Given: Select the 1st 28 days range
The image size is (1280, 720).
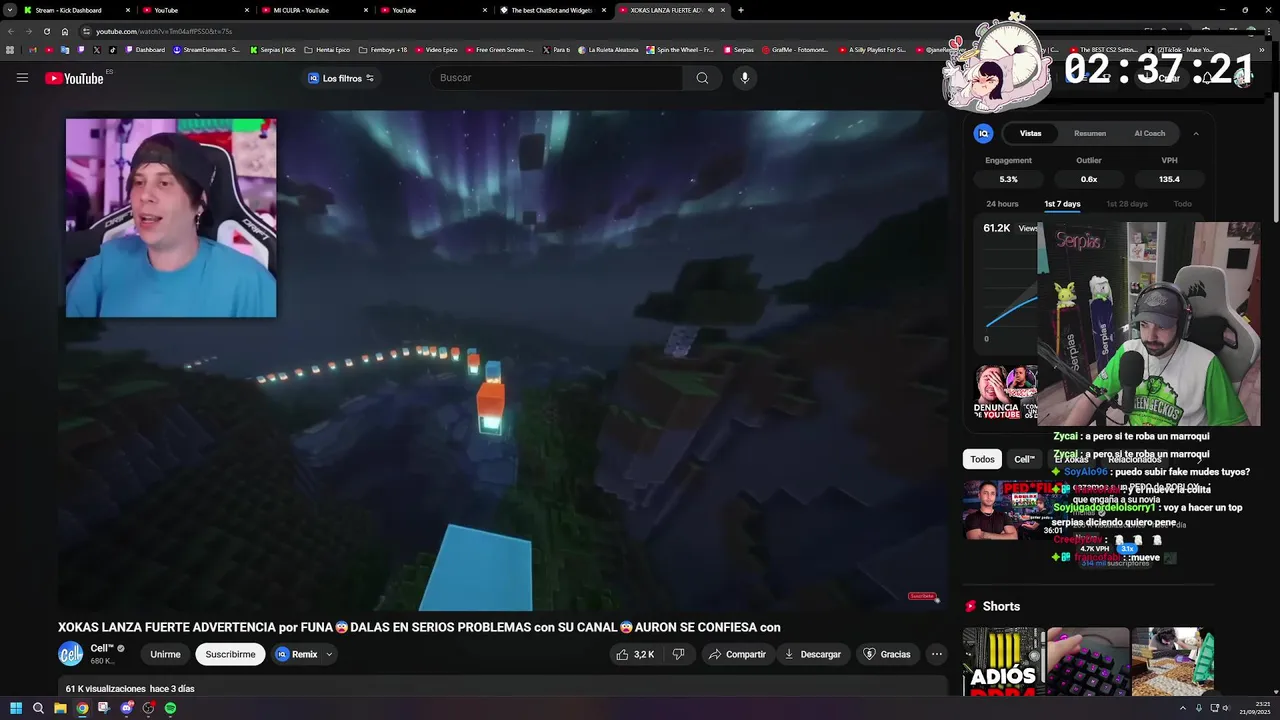Looking at the screenshot, I should click(x=1126, y=204).
